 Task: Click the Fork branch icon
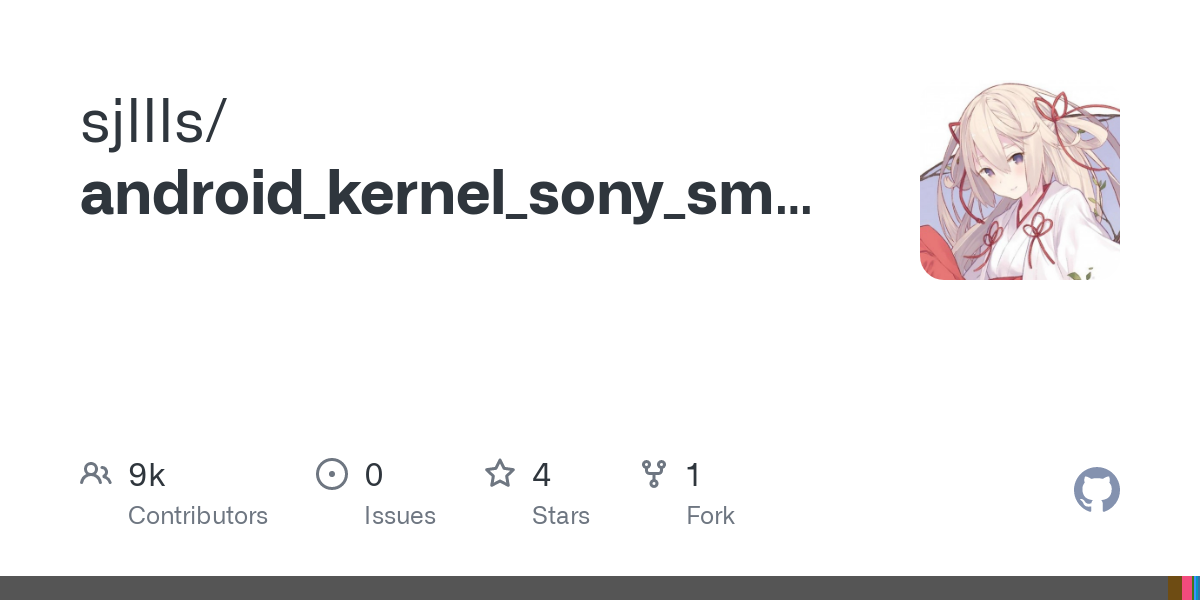pyautogui.click(x=654, y=473)
